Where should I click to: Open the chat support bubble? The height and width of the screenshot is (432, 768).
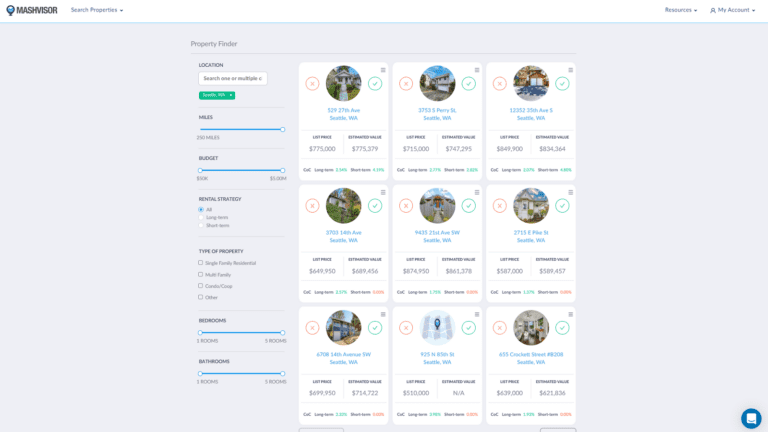point(751,418)
